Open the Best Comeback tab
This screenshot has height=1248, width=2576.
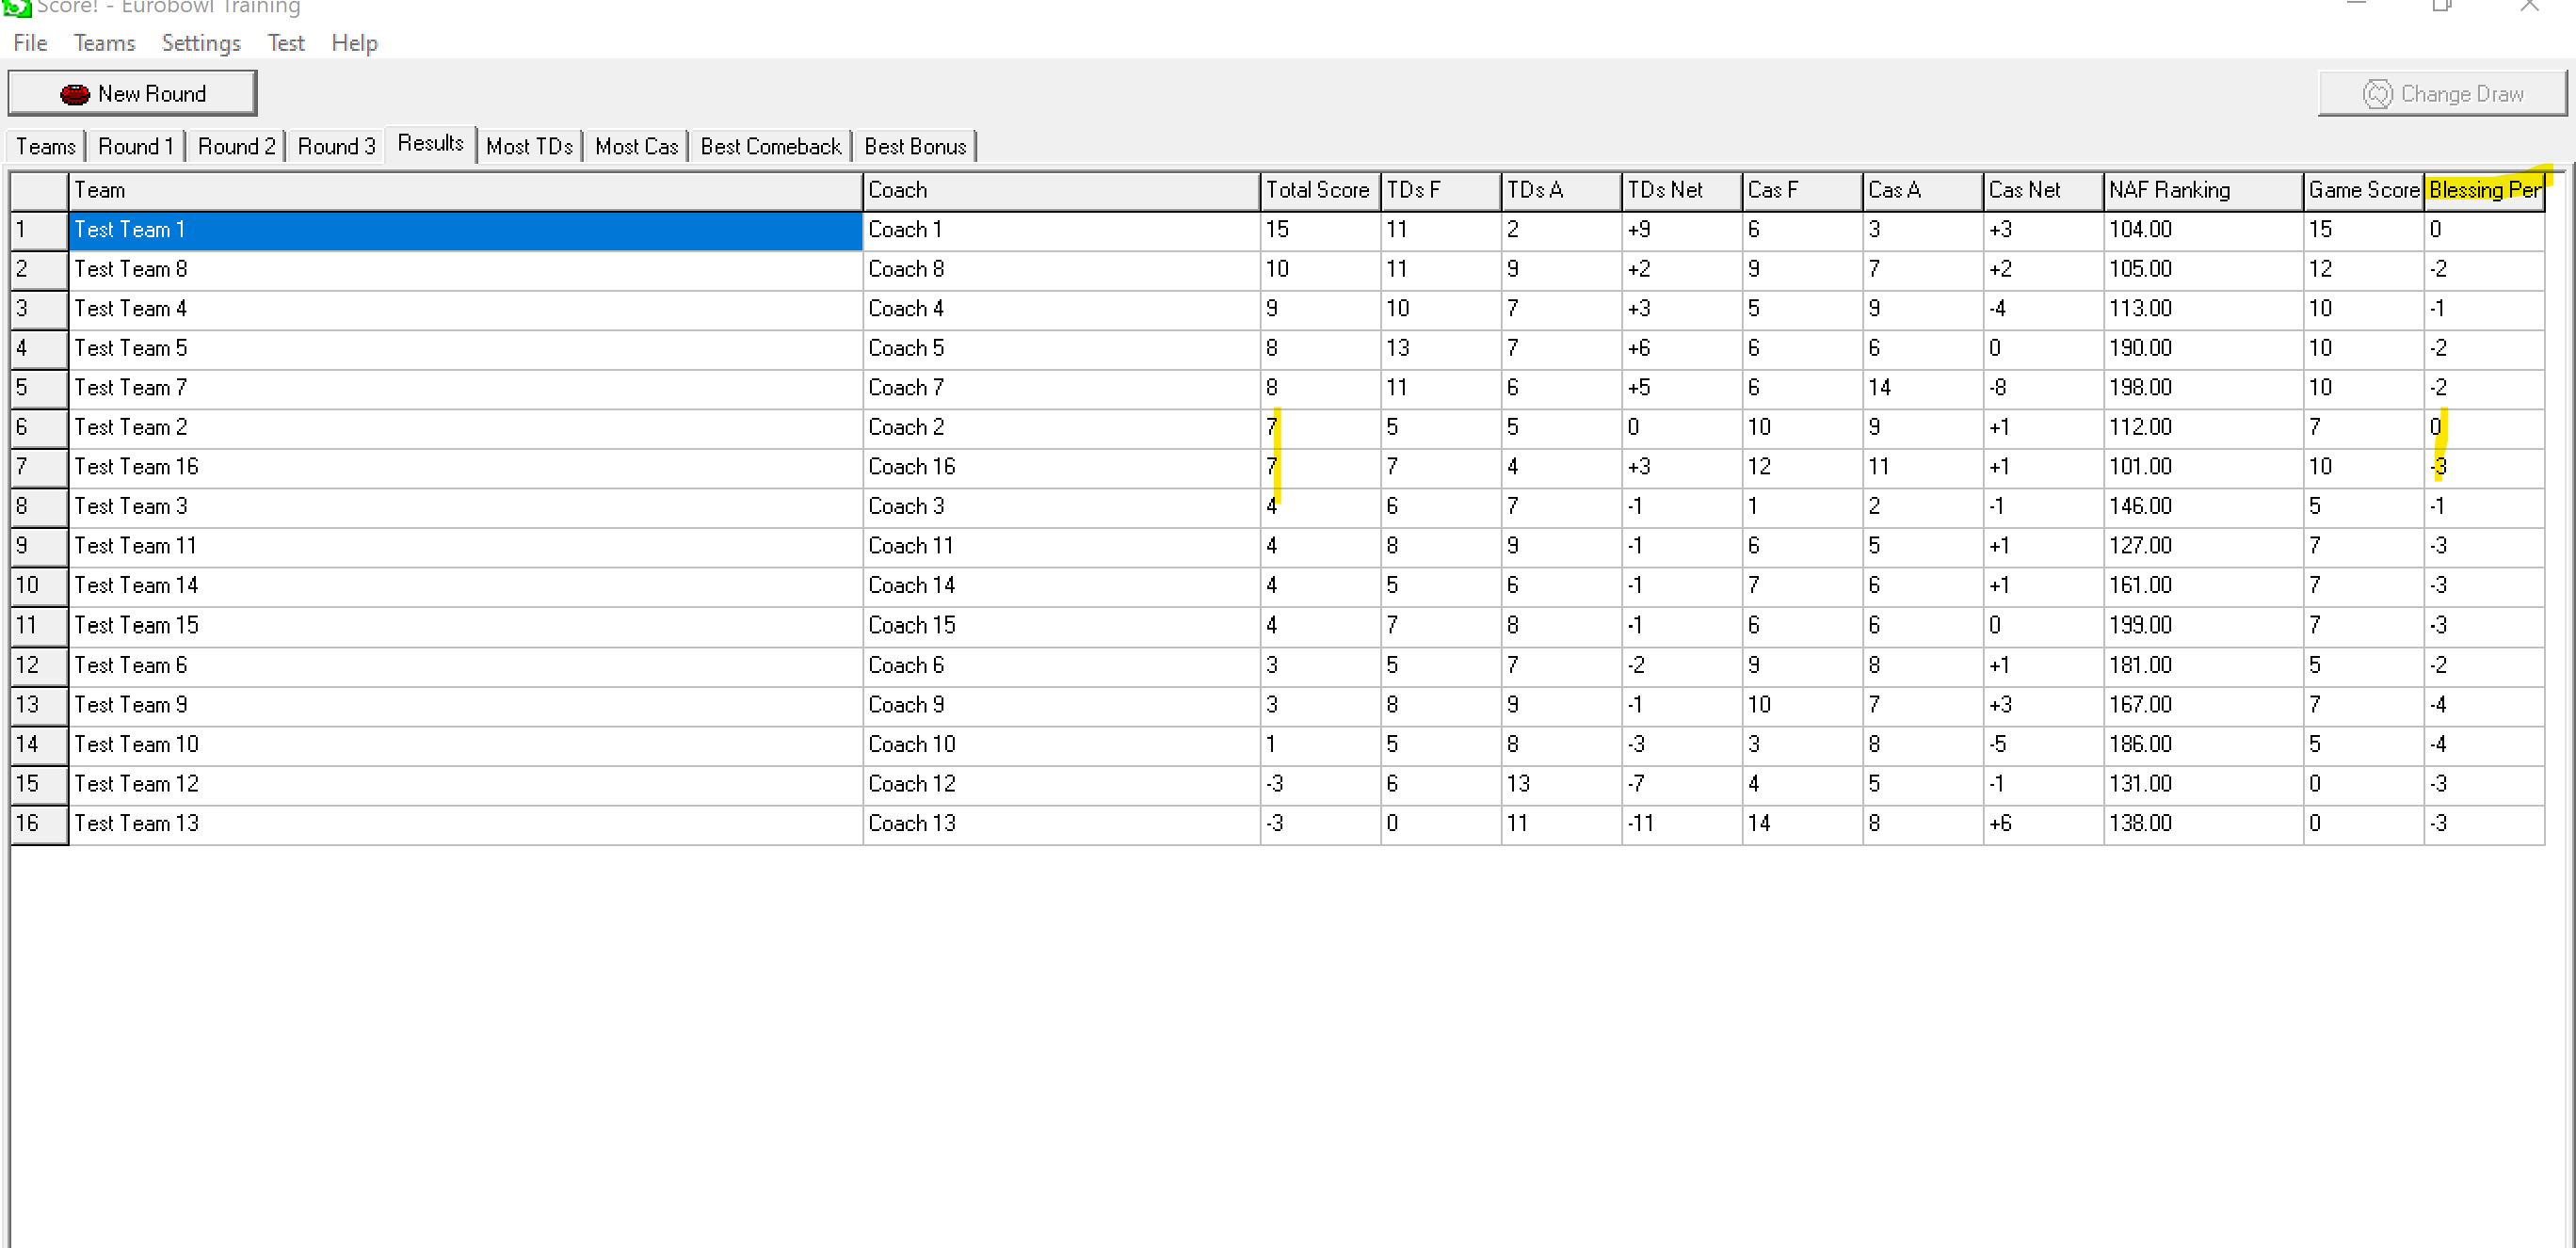pos(770,146)
